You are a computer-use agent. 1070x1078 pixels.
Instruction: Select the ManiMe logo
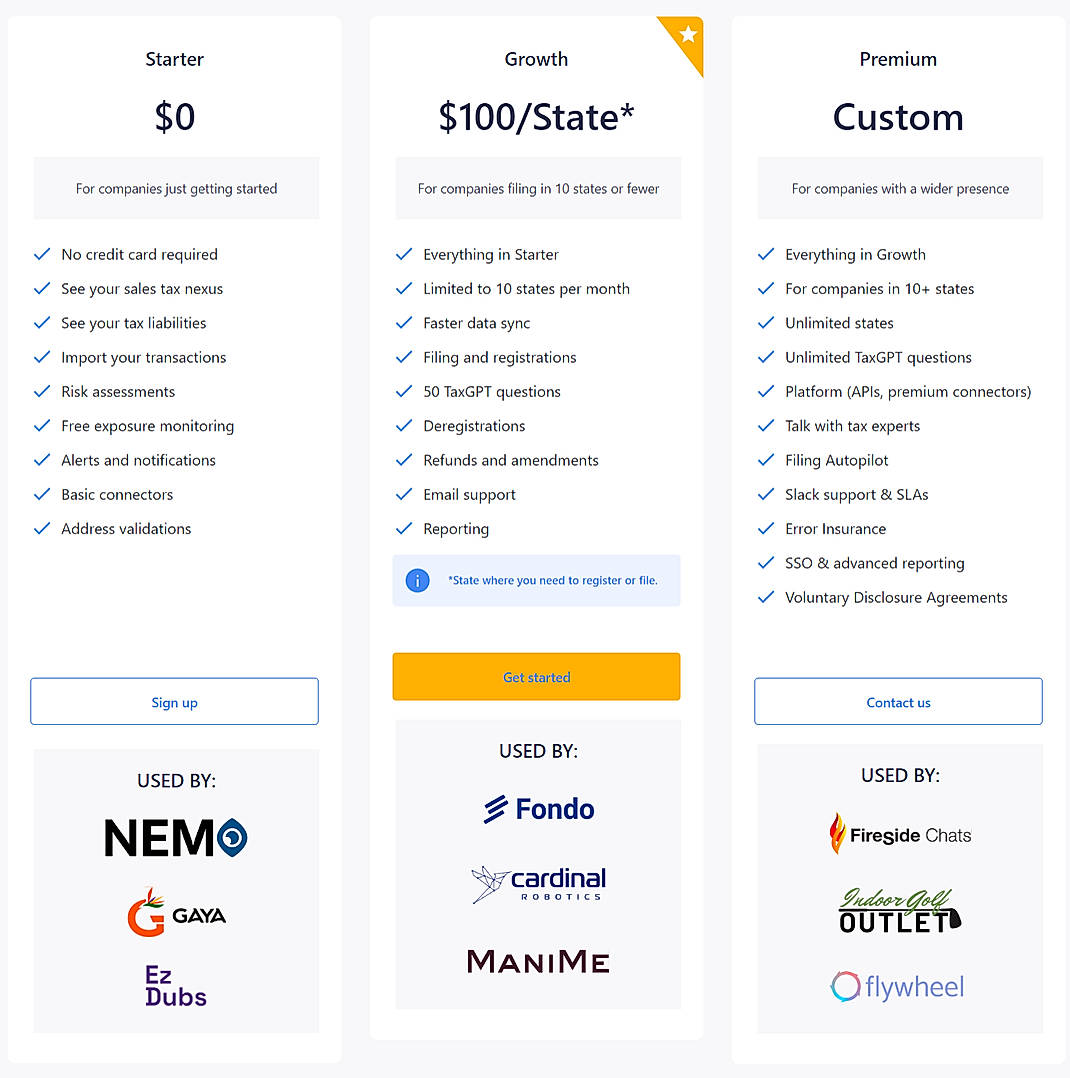click(x=537, y=961)
